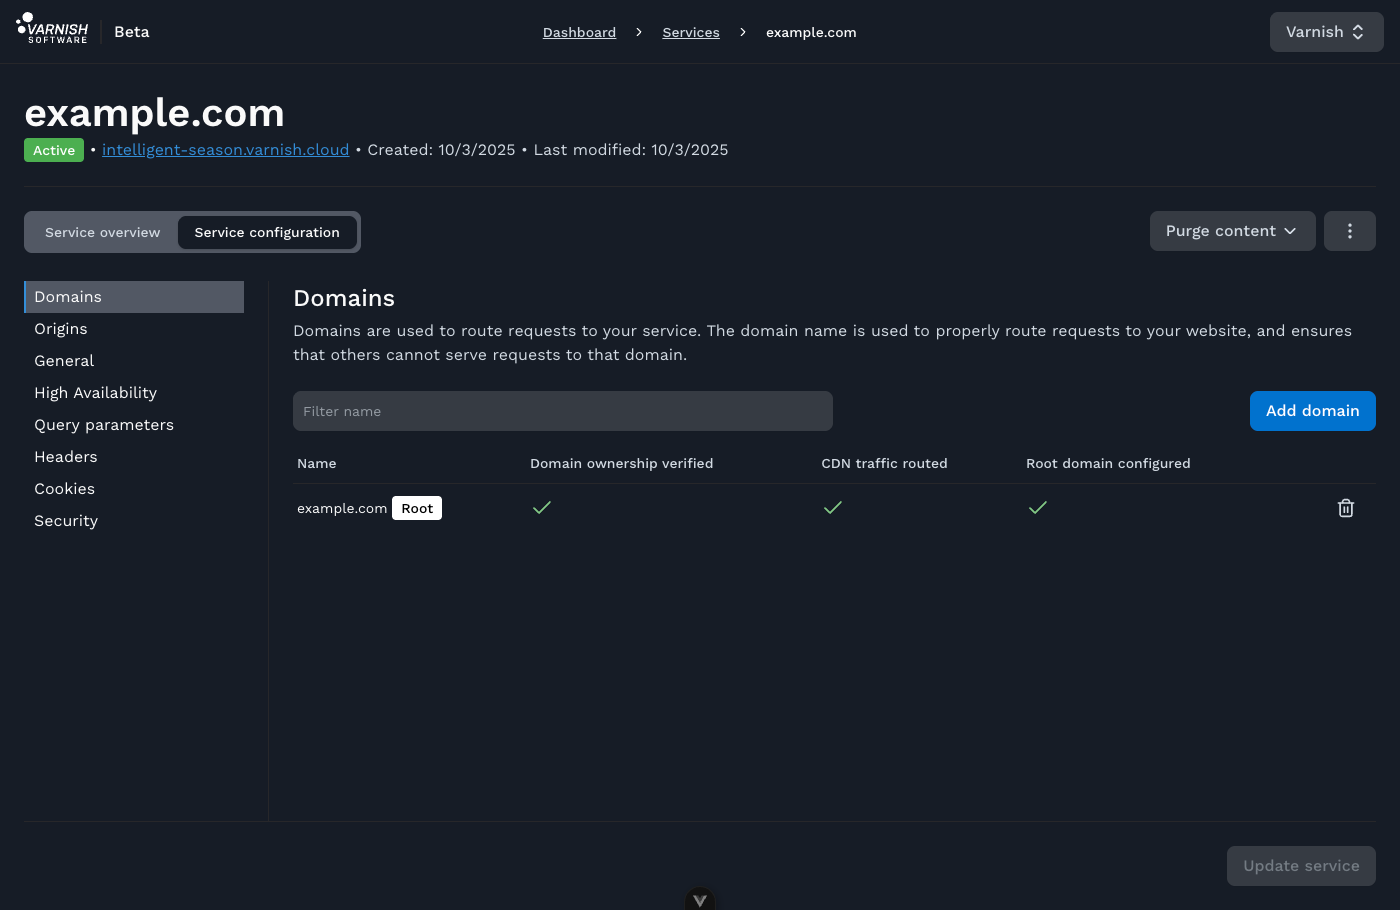Open the Origins settings section
The image size is (1400, 910).
point(61,329)
